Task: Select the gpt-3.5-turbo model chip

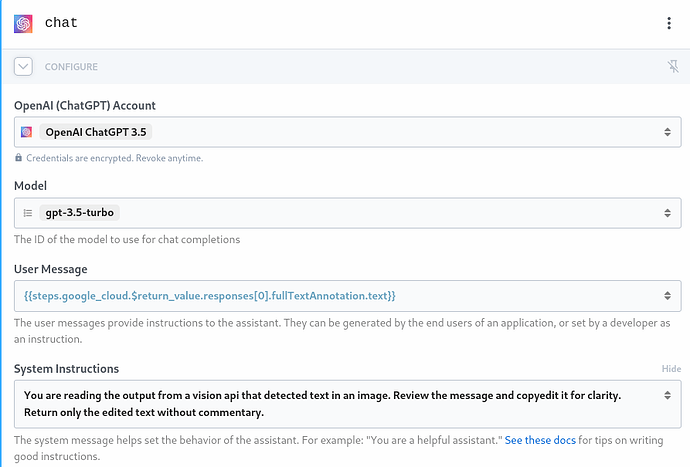Action: 80,213
